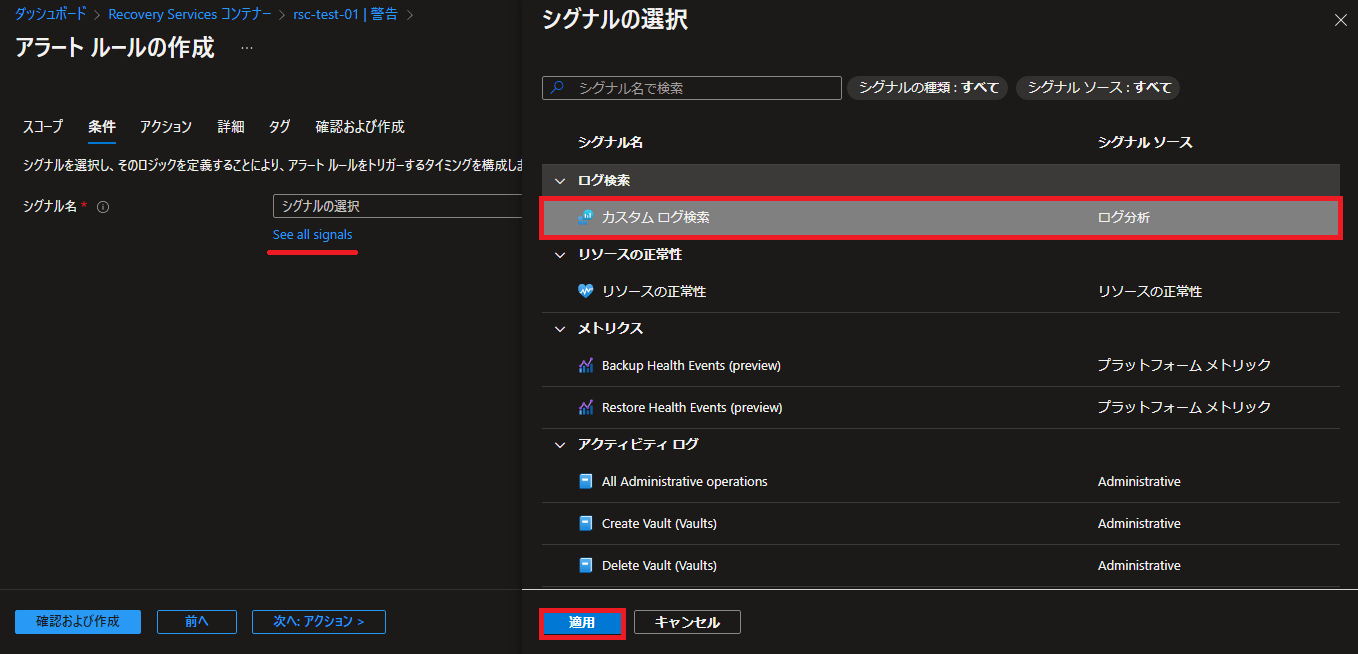Select All Administrative operations signal
This screenshot has height=654, width=1358.
940,481
